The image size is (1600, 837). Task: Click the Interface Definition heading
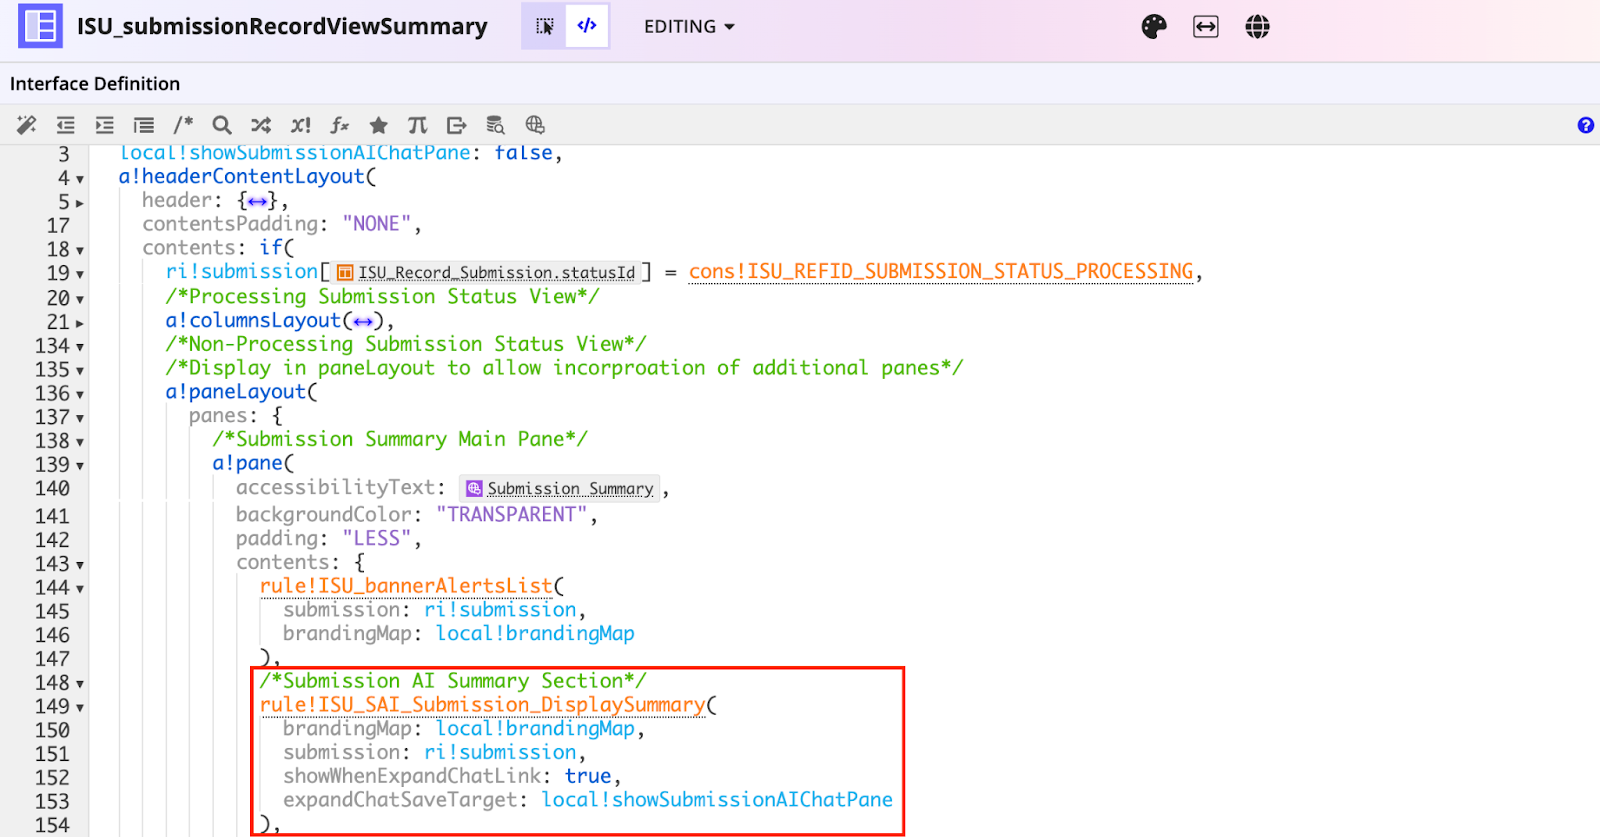coord(95,84)
